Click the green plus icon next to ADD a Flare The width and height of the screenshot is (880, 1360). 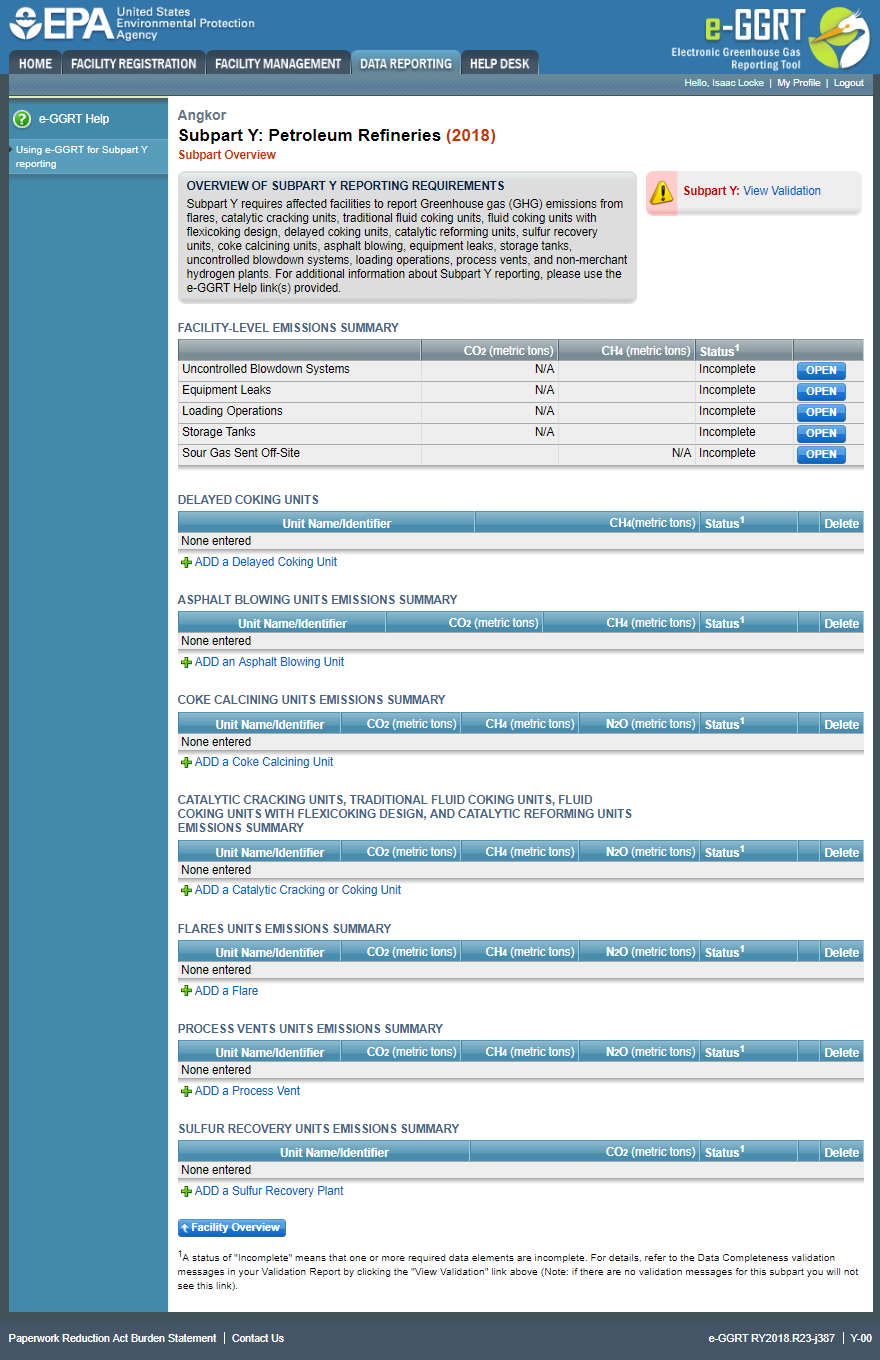(x=186, y=991)
